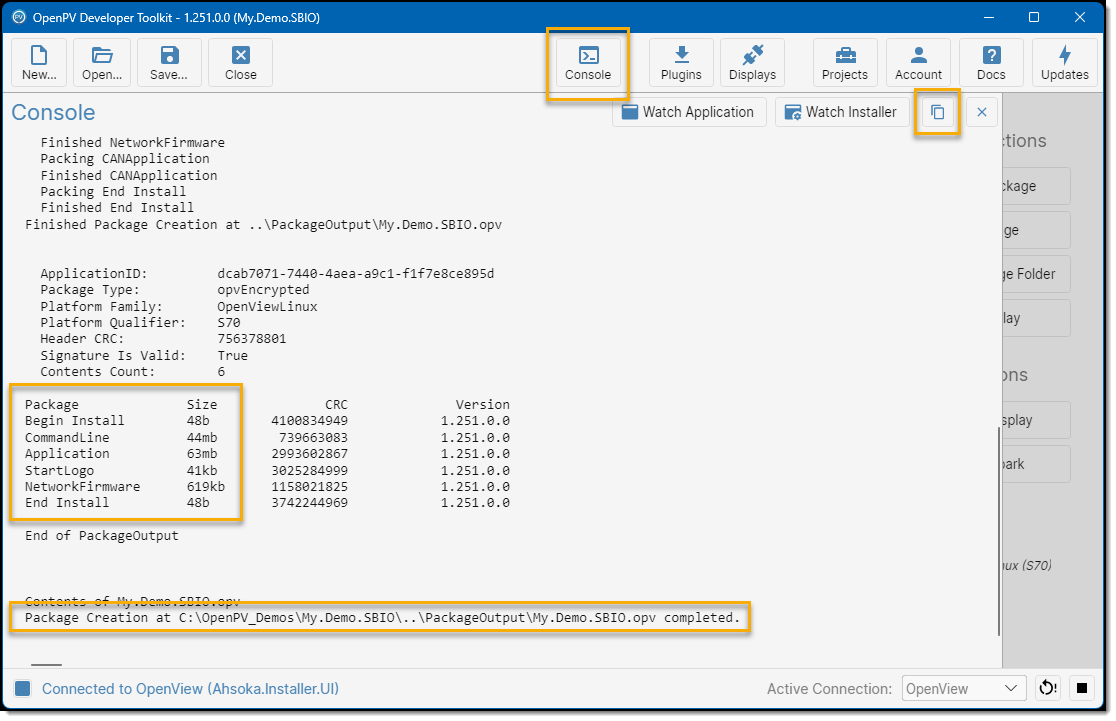Screen dimensions: 1116x721
Task: Click the Save... toolbar button
Action: [169, 63]
